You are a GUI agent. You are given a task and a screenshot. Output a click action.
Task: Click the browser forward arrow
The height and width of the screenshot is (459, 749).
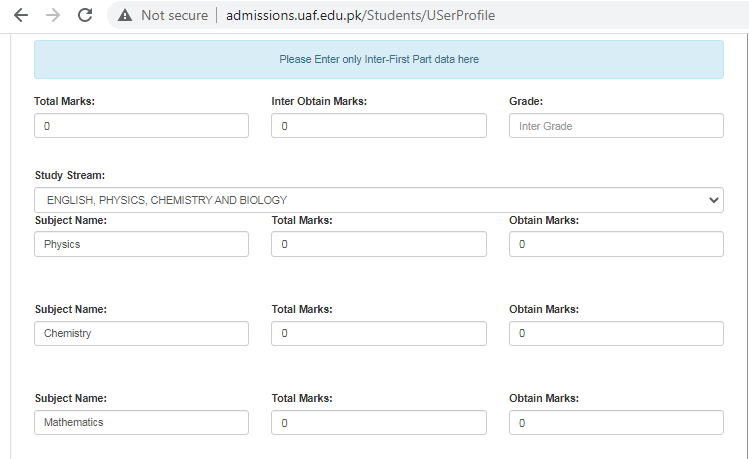pos(53,15)
